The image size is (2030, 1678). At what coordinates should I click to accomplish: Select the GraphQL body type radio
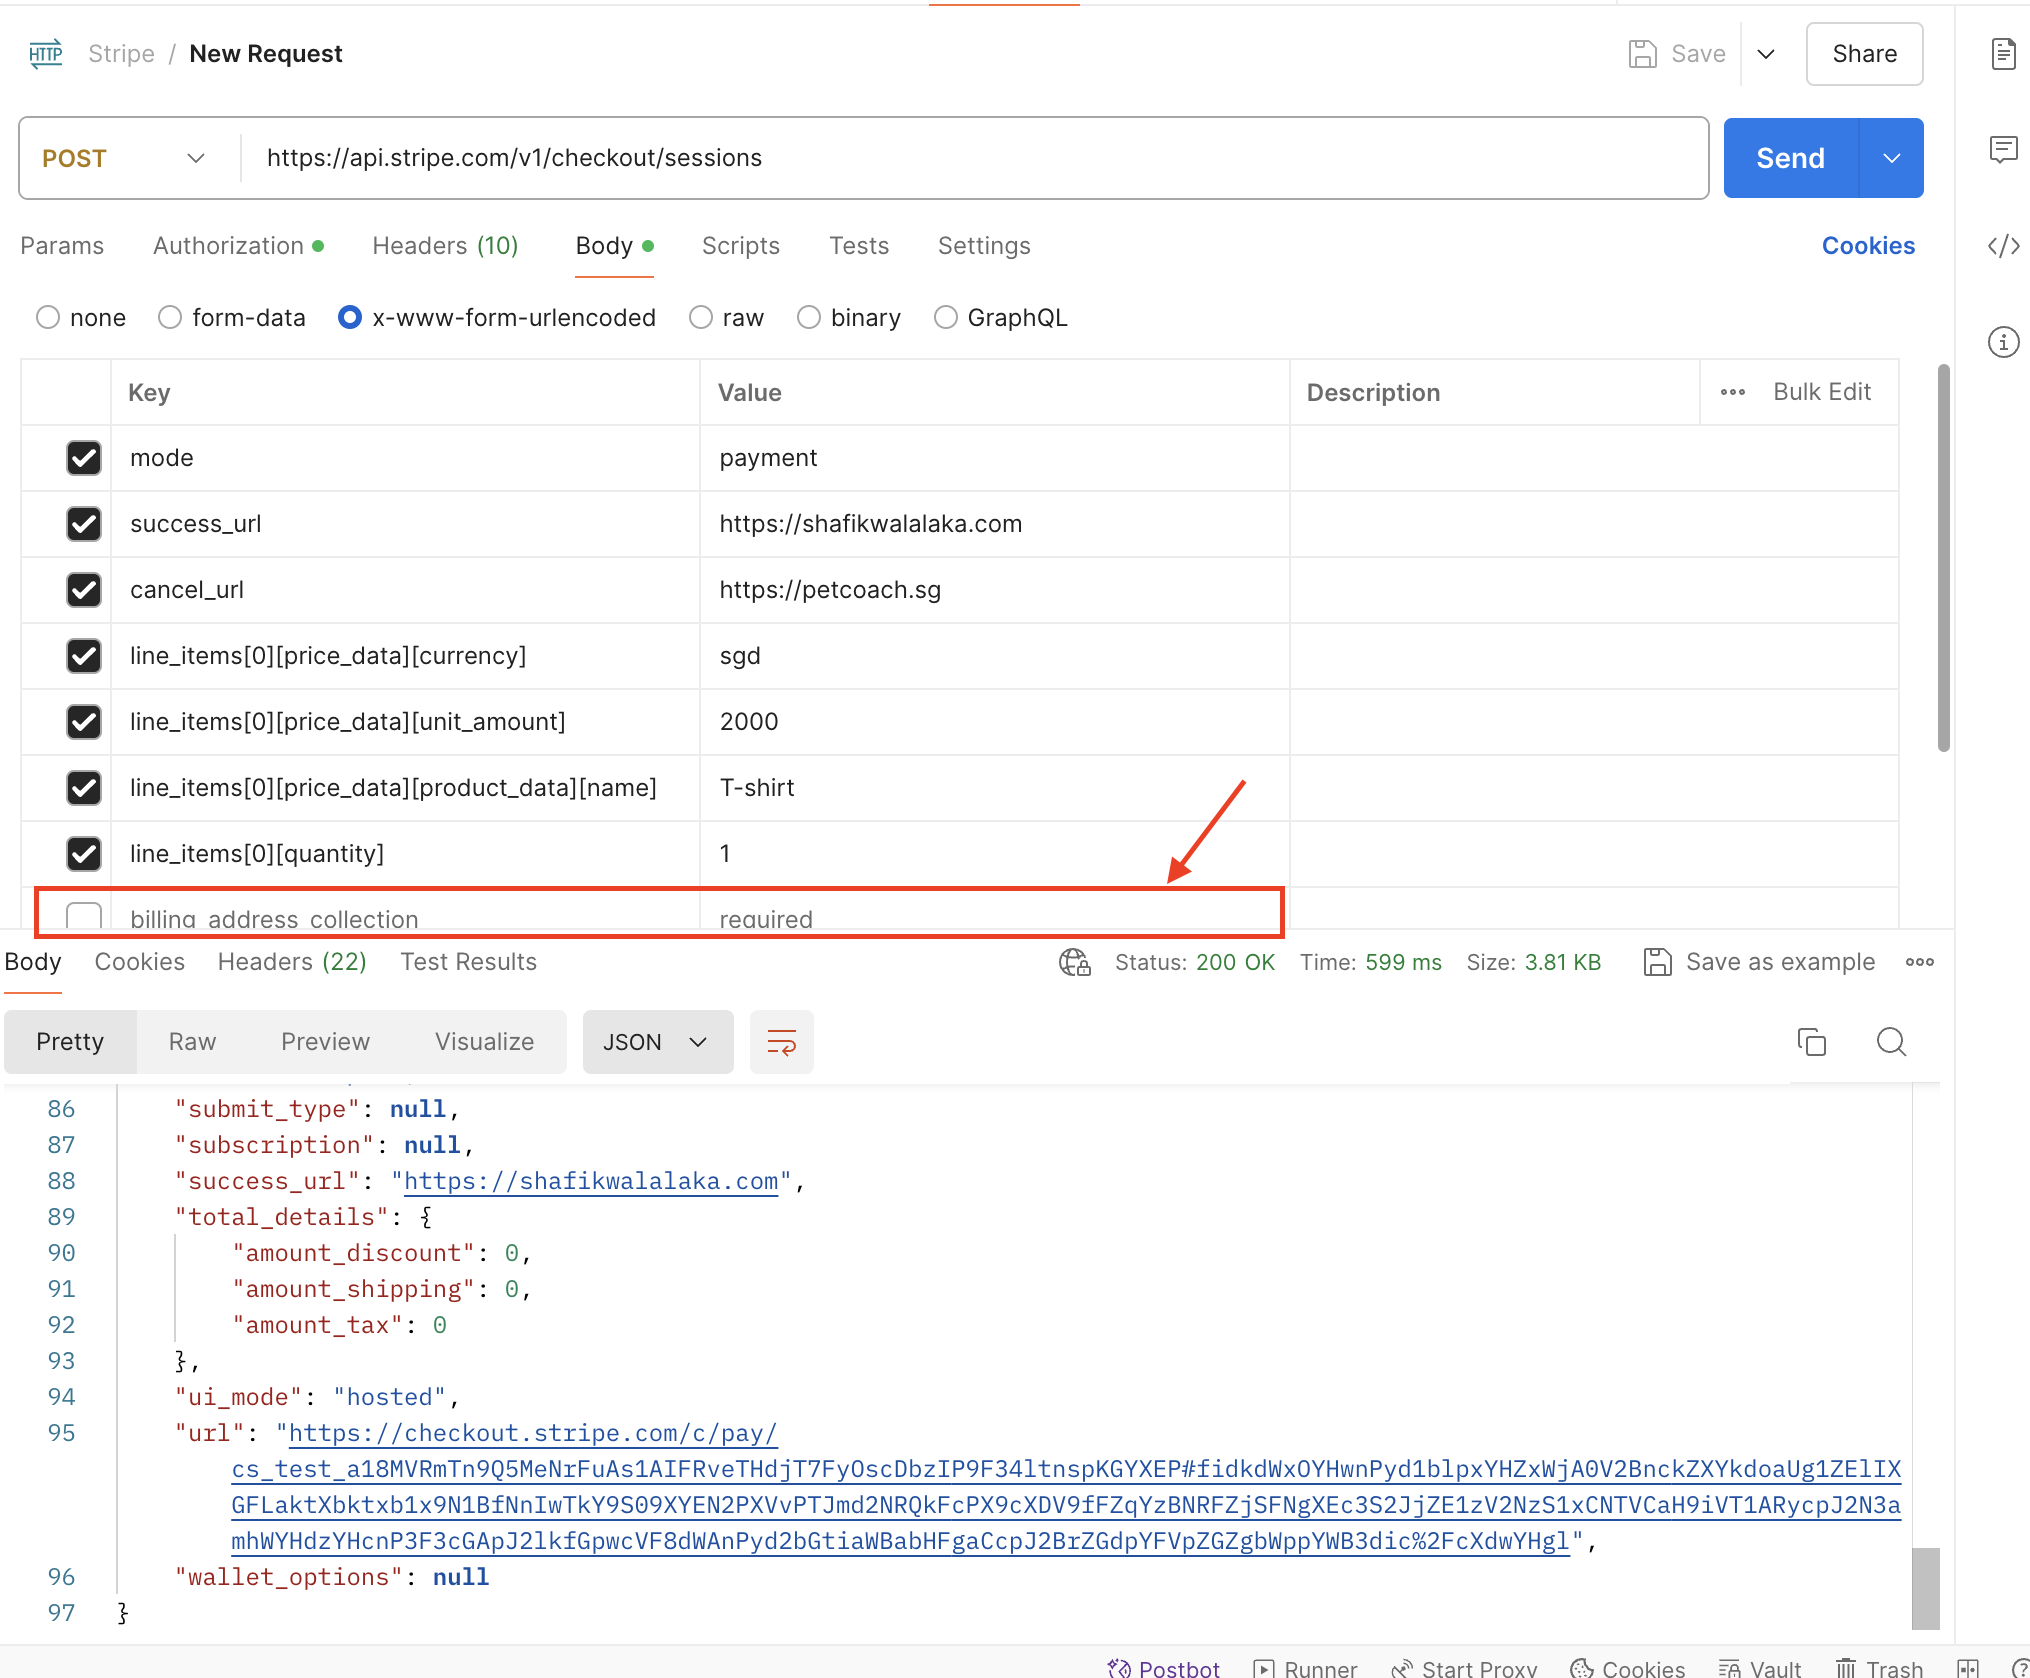[945, 318]
